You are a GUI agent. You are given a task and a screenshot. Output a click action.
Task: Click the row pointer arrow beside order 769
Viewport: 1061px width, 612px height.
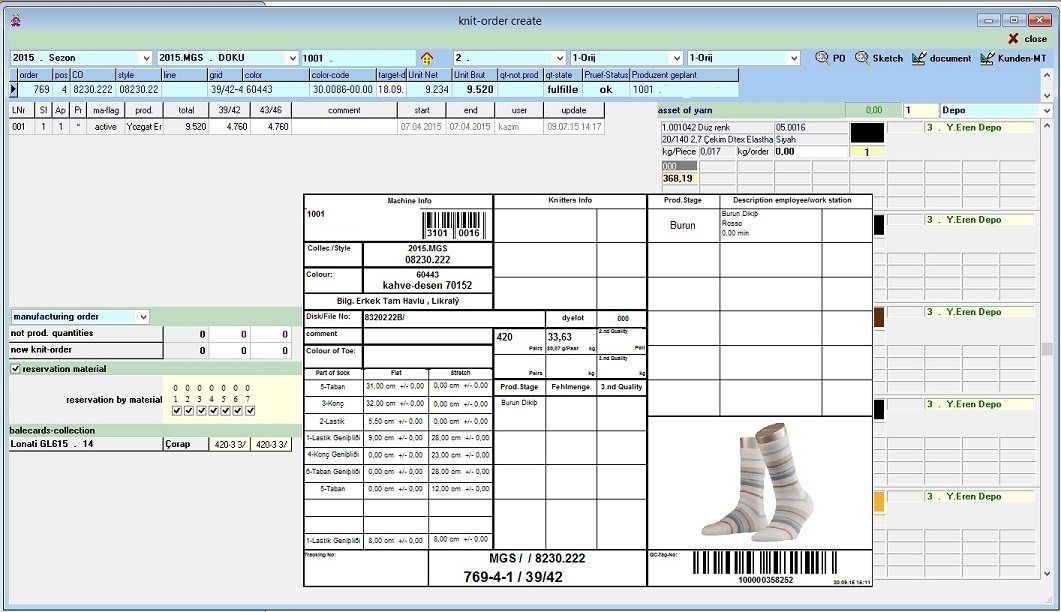(13, 89)
